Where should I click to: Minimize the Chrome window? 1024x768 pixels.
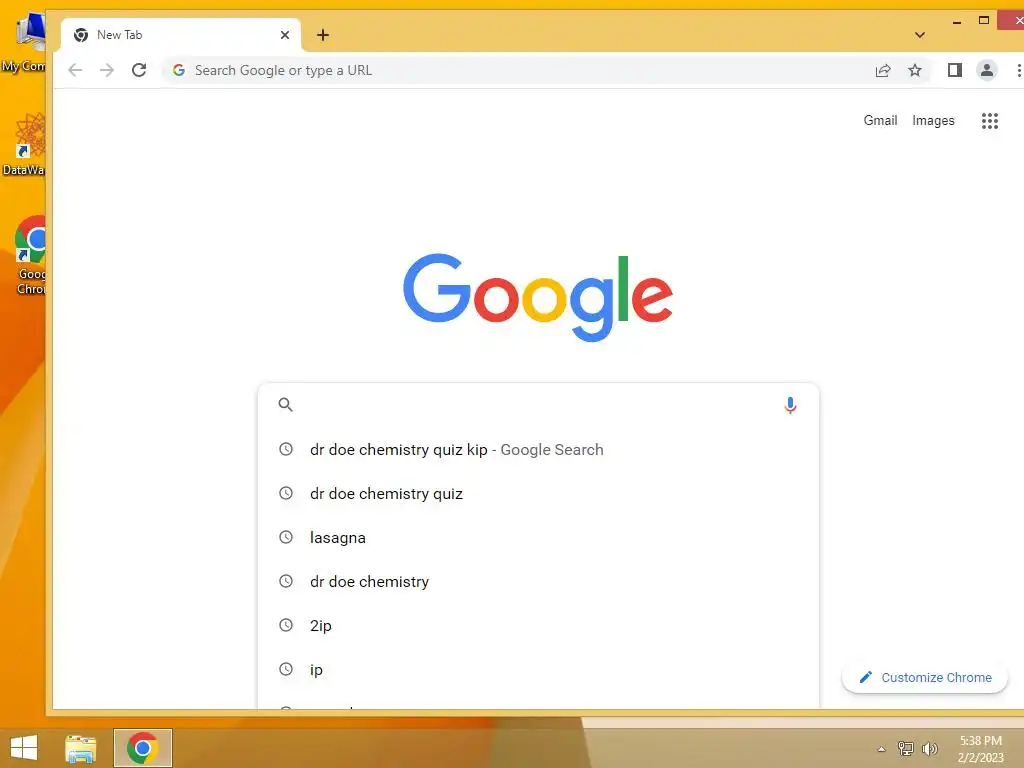pyautogui.click(x=957, y=22)
